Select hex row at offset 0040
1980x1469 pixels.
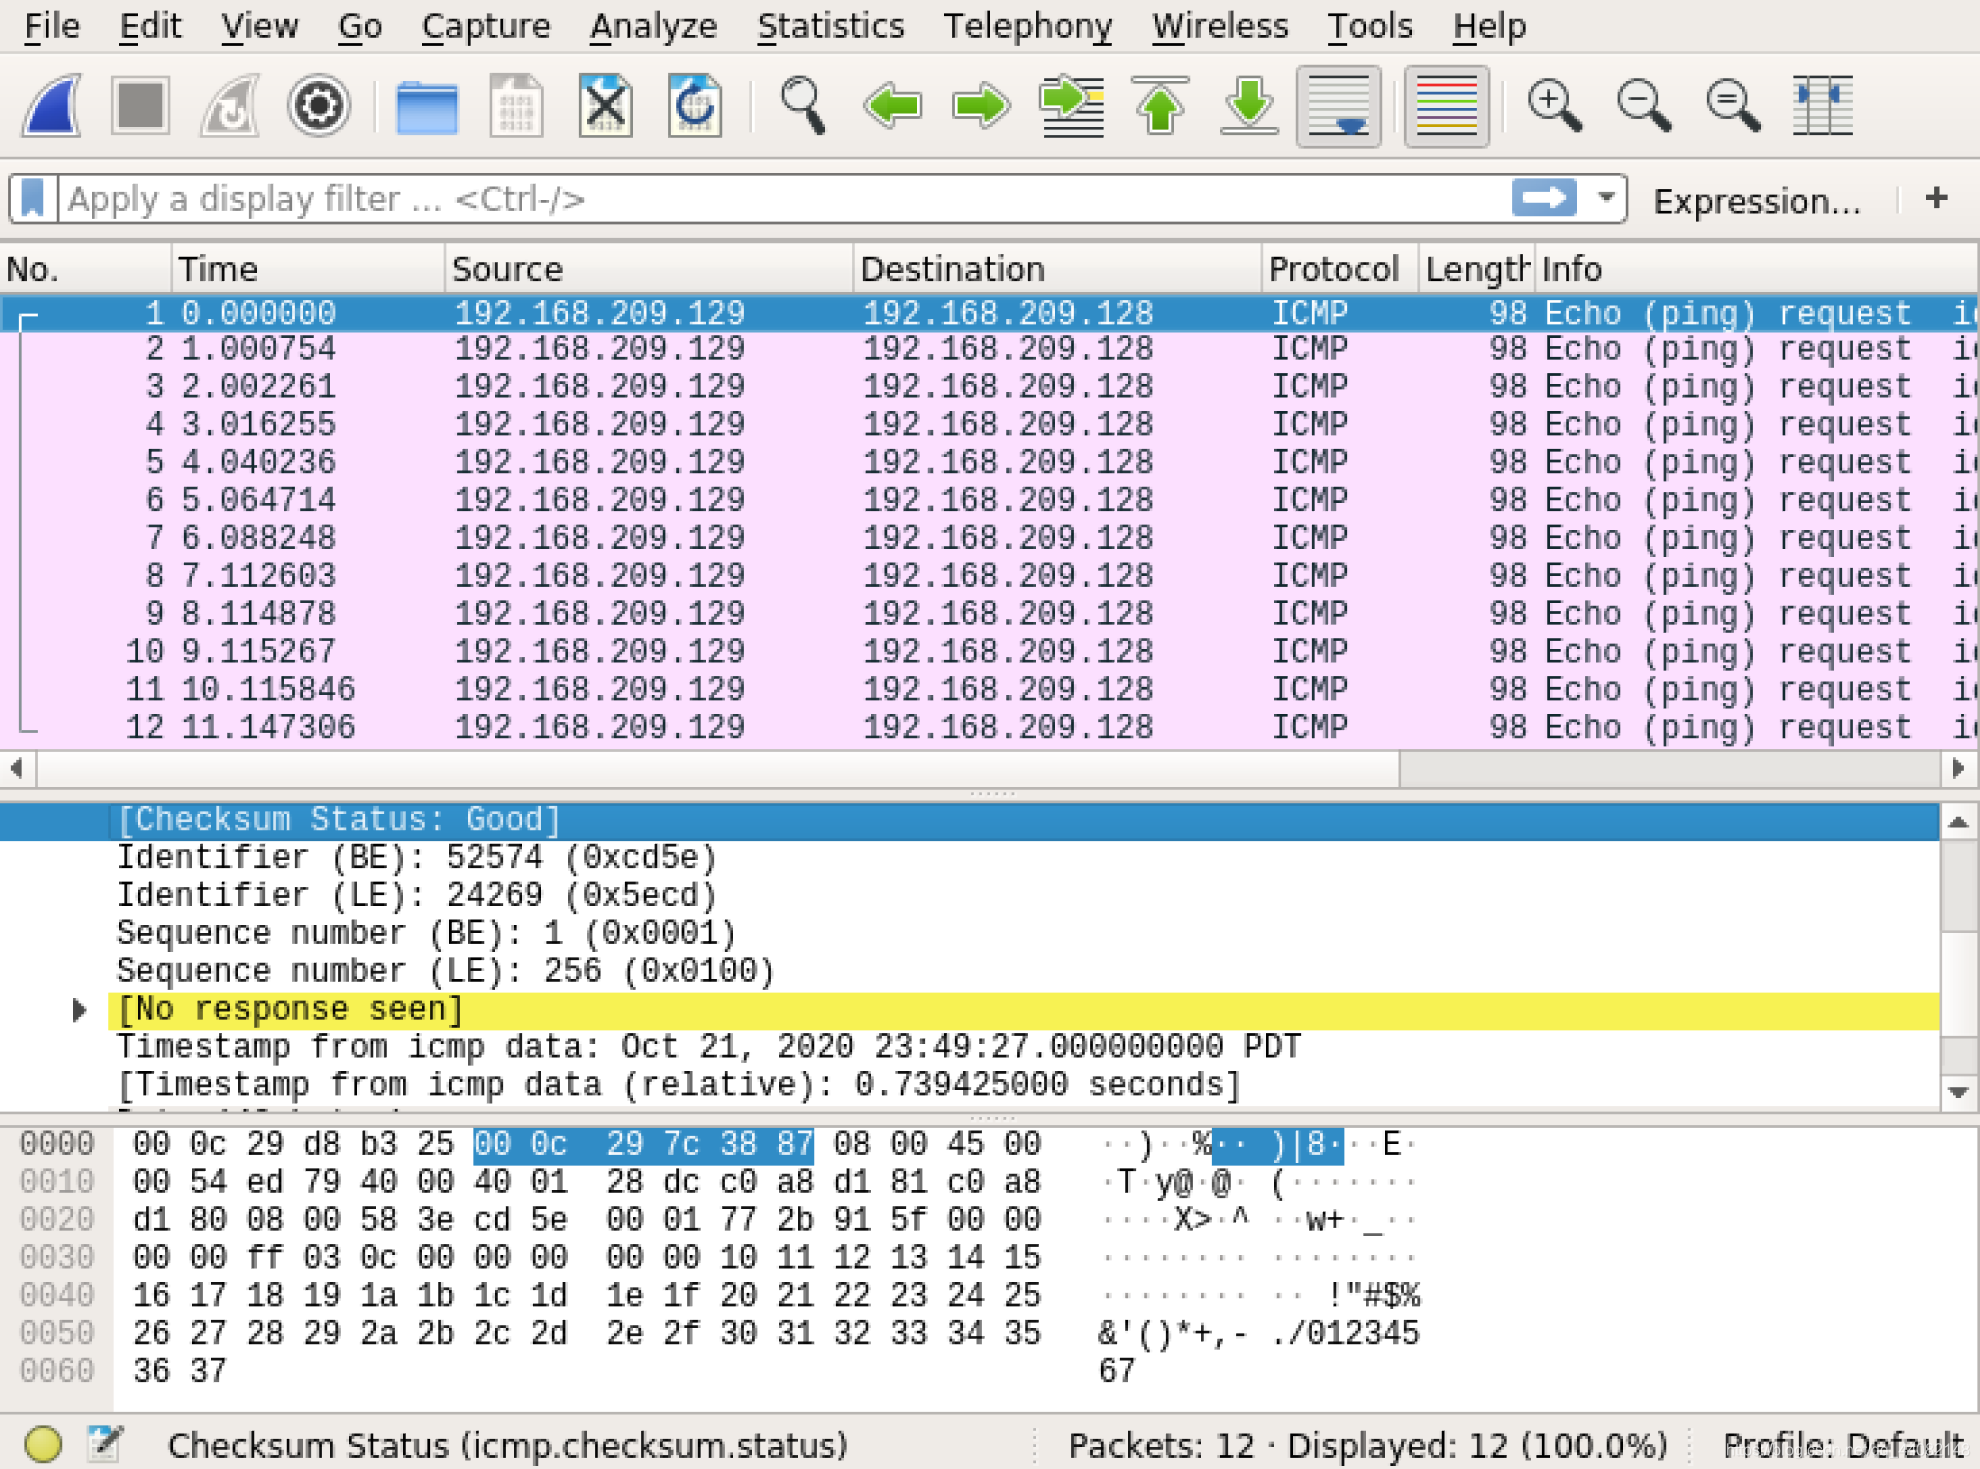coord(720,1296)
